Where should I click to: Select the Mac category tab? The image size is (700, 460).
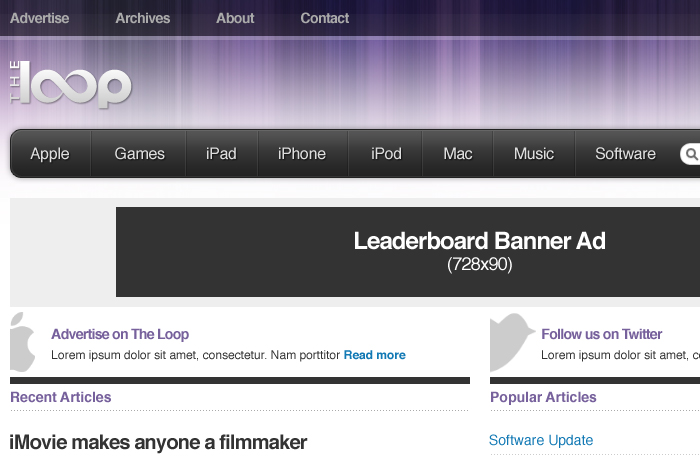click(458, 154)
